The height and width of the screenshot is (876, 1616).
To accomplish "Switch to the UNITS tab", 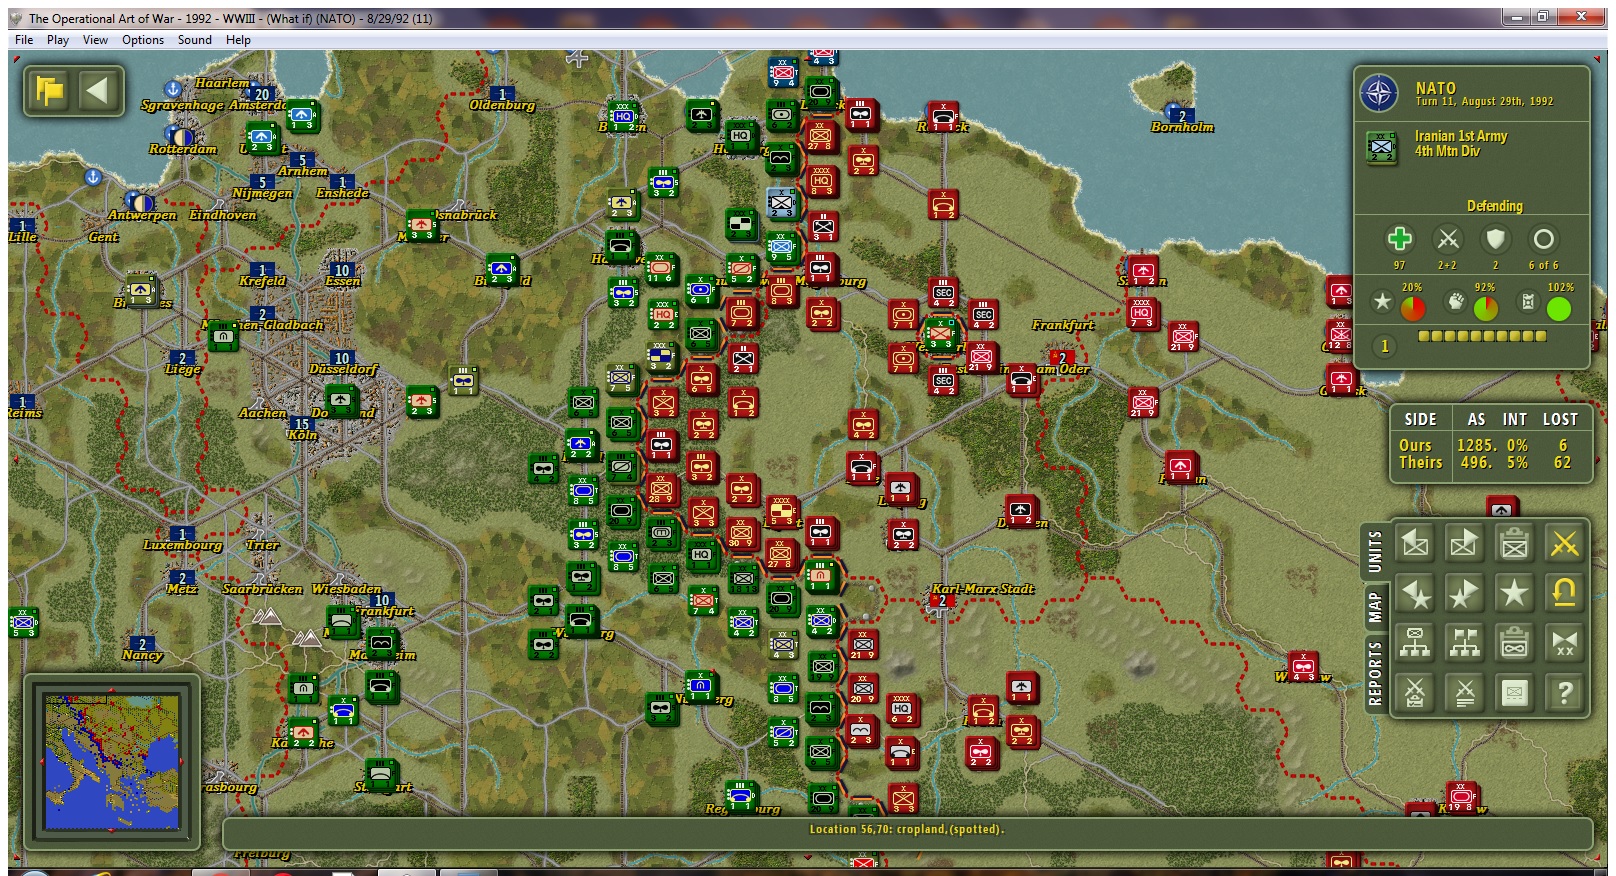I will tap(1375, 551).
